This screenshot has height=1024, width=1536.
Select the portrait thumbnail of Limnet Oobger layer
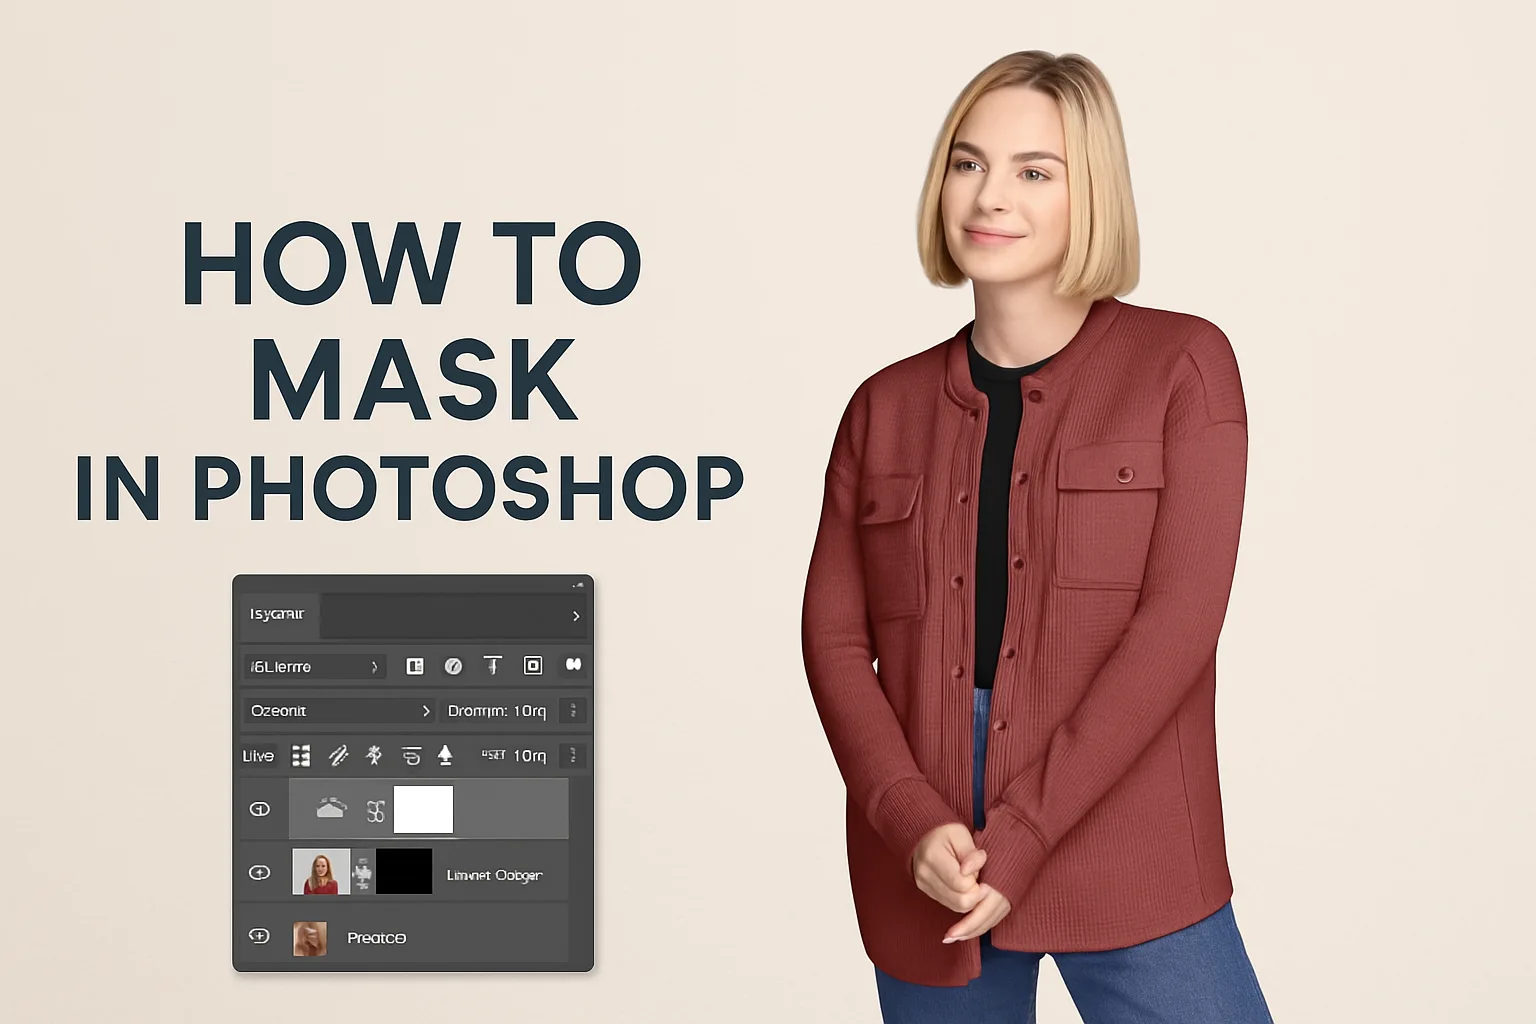click(321, 872)
